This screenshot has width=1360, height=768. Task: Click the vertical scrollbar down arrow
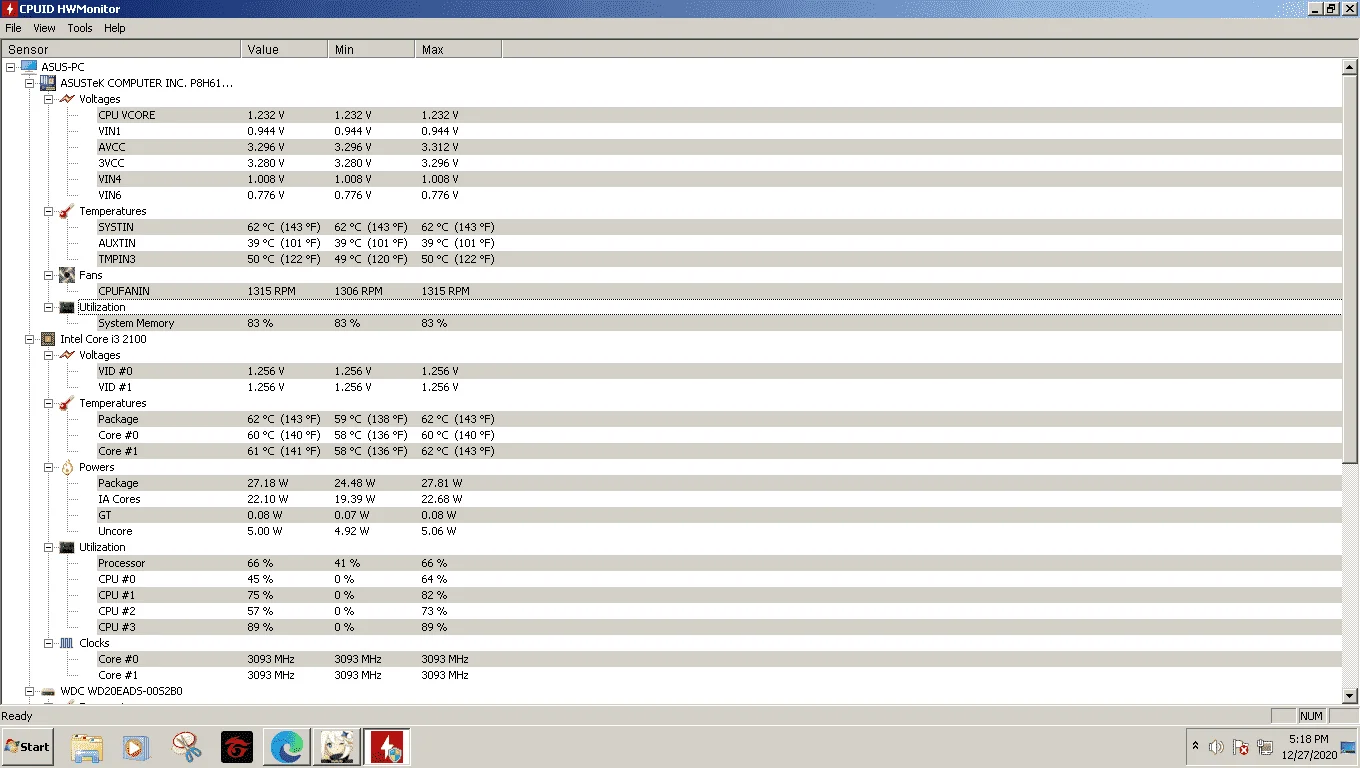(x=1349, y=696)
